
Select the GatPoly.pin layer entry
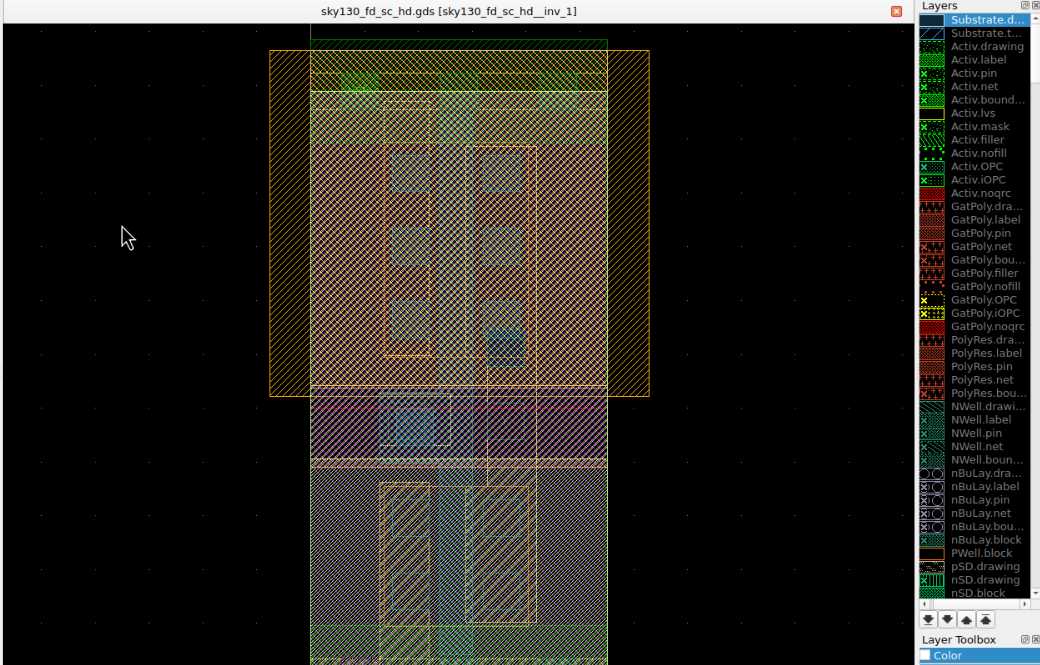pyautogui.click(x=980, y=233)
